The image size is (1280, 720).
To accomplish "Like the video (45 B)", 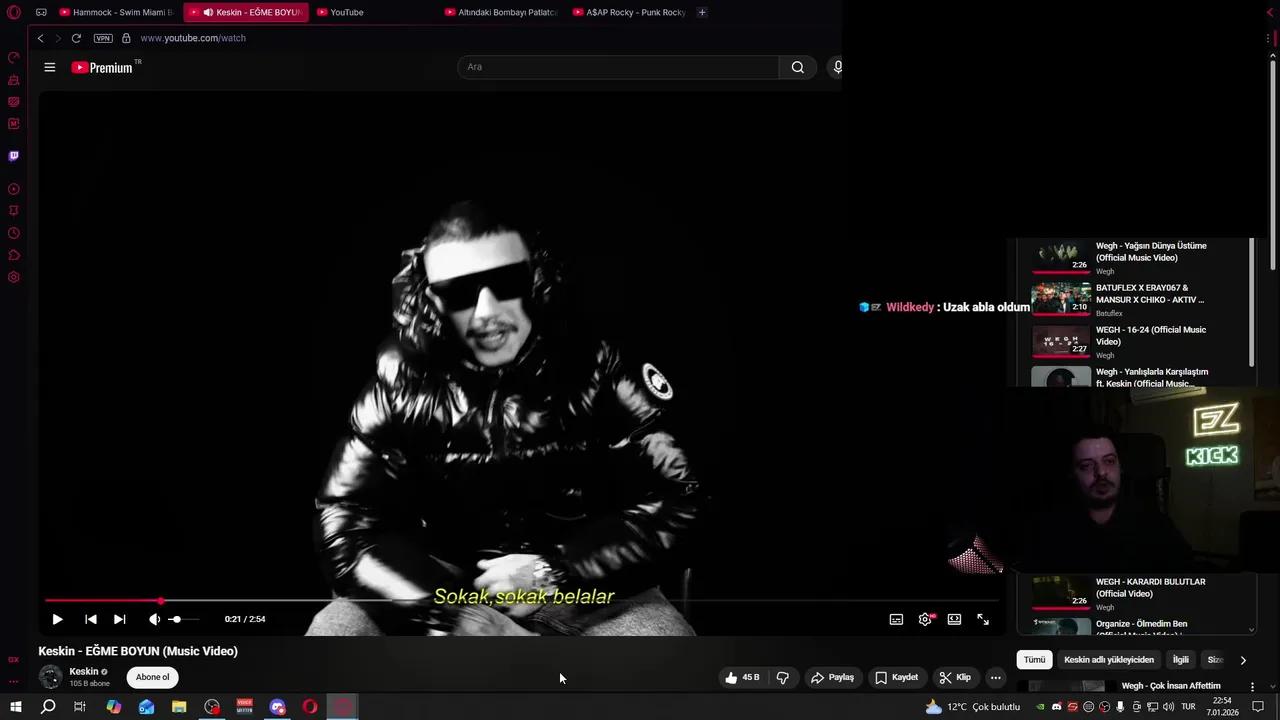I will (x=742, y=677).
